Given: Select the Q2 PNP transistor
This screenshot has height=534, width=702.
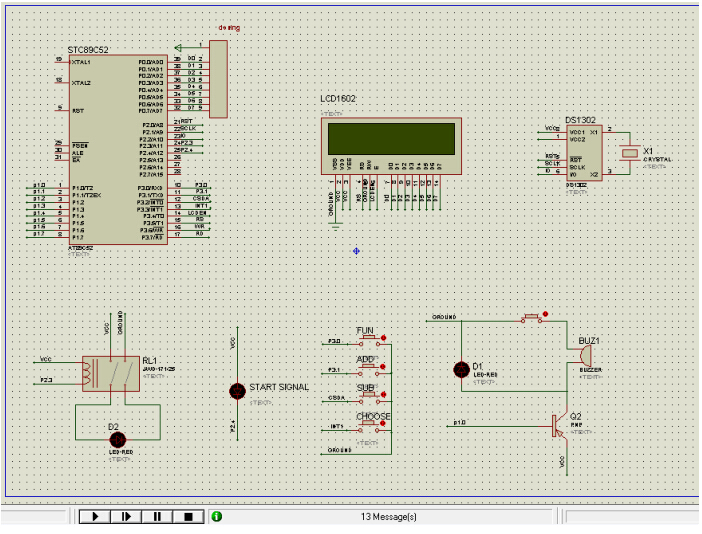Looking at the screenshot, I should 554,425.
